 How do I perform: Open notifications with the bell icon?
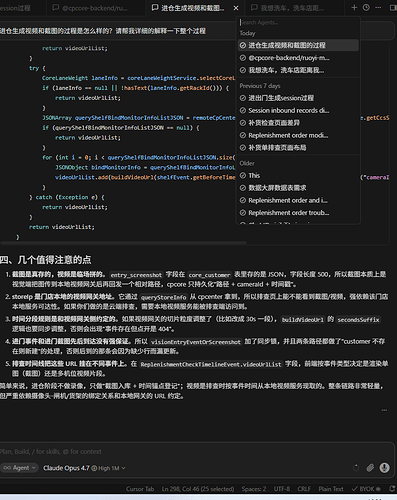click(x=392, y=489)
